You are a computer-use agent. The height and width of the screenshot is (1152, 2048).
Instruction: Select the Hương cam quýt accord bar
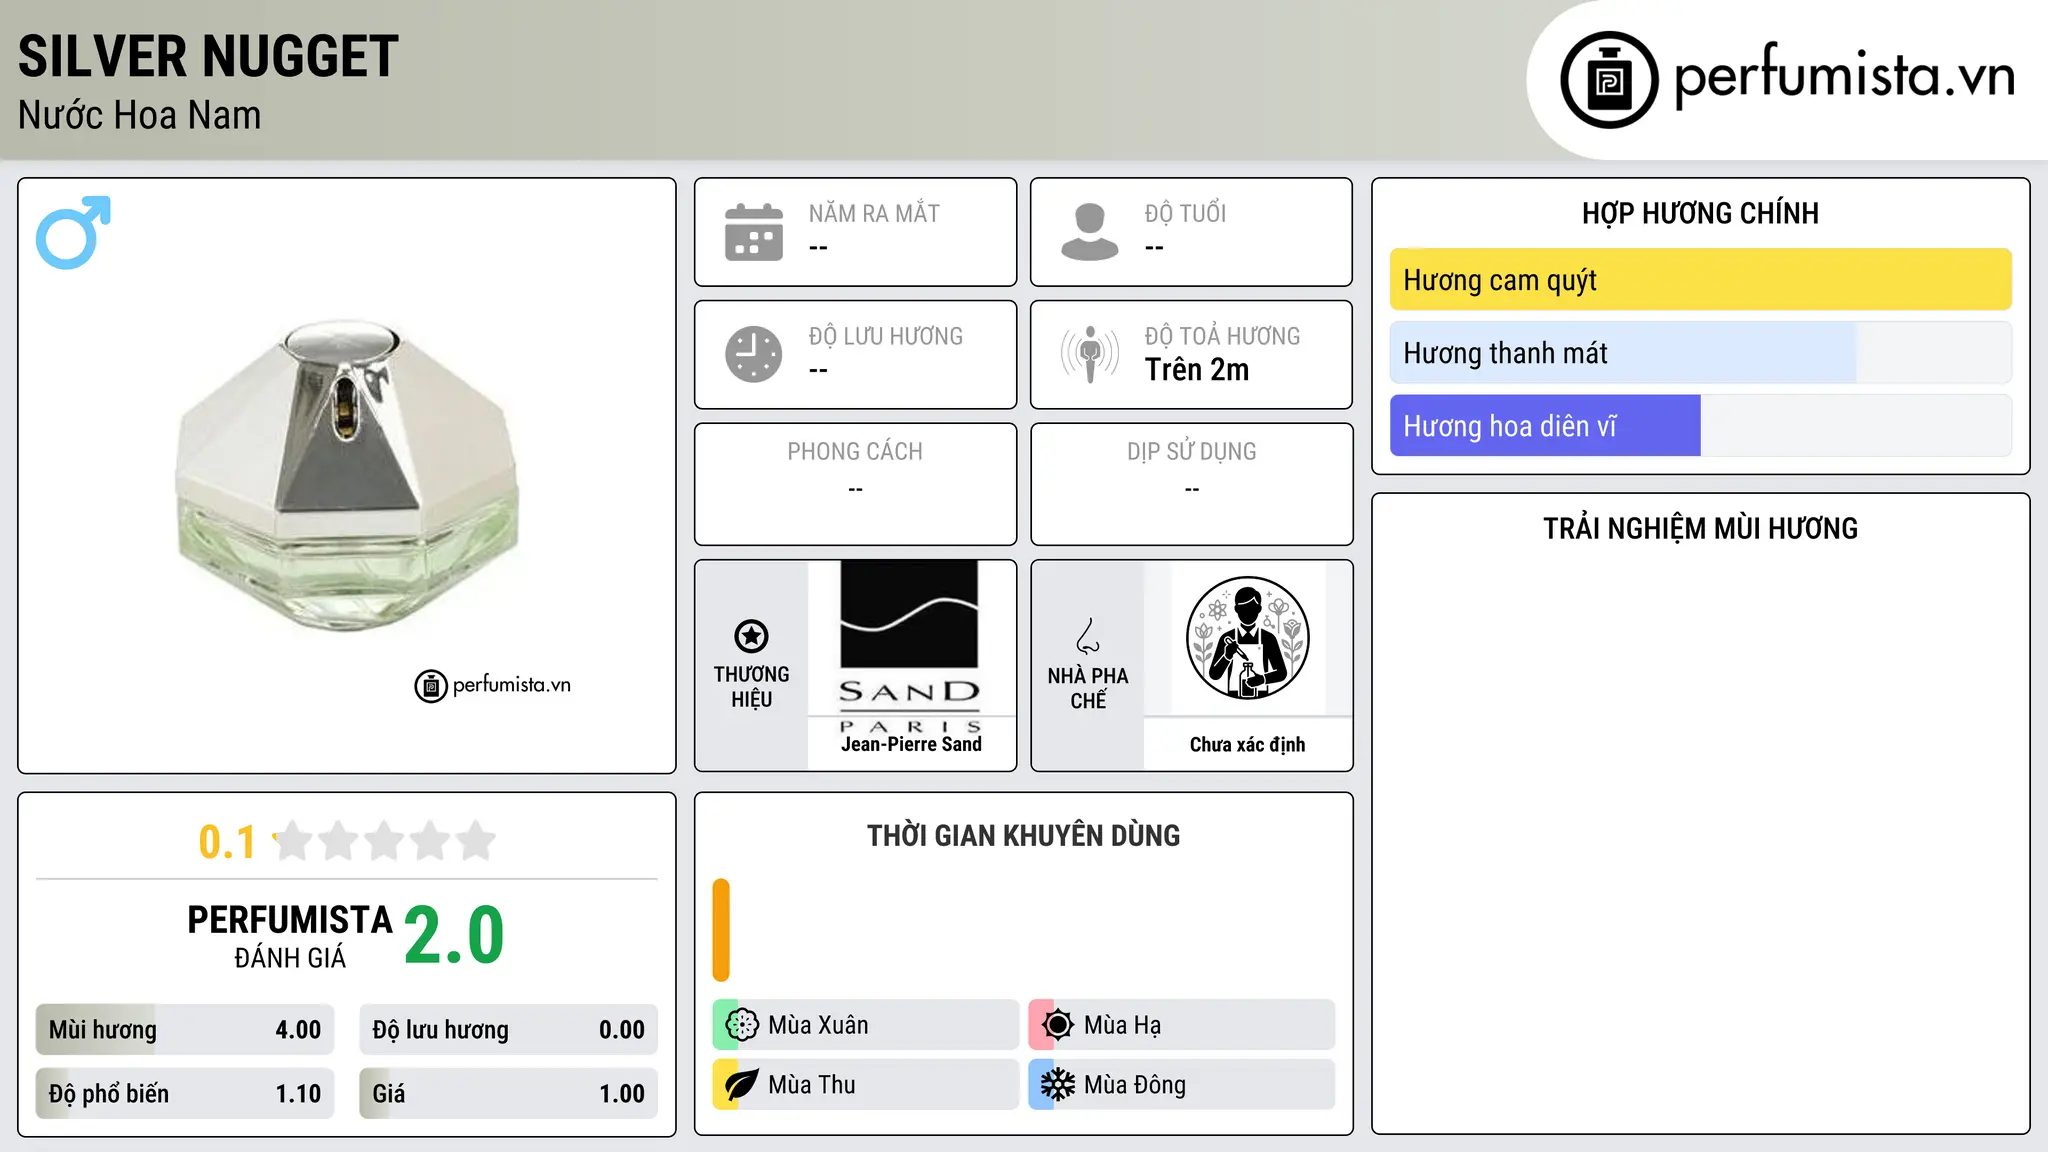point(1701,280)
